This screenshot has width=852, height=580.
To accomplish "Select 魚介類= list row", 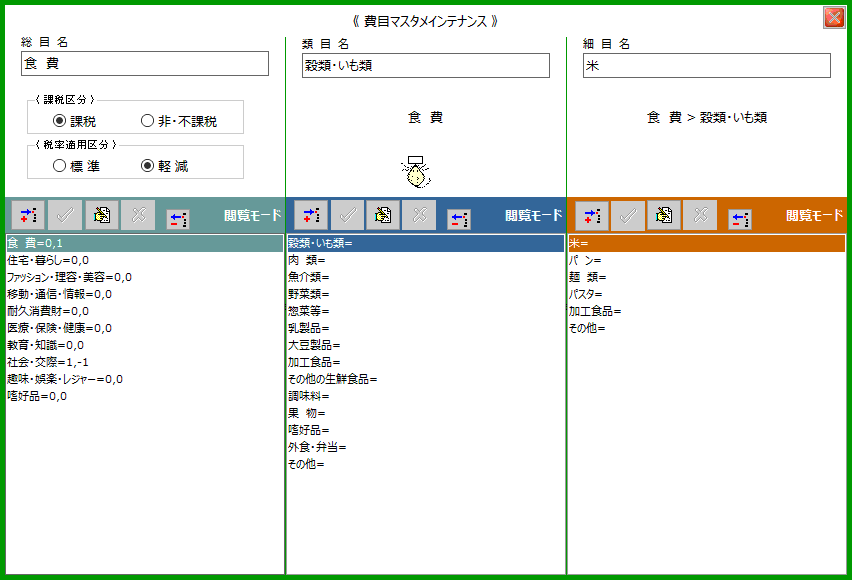I will pos(426,277).
